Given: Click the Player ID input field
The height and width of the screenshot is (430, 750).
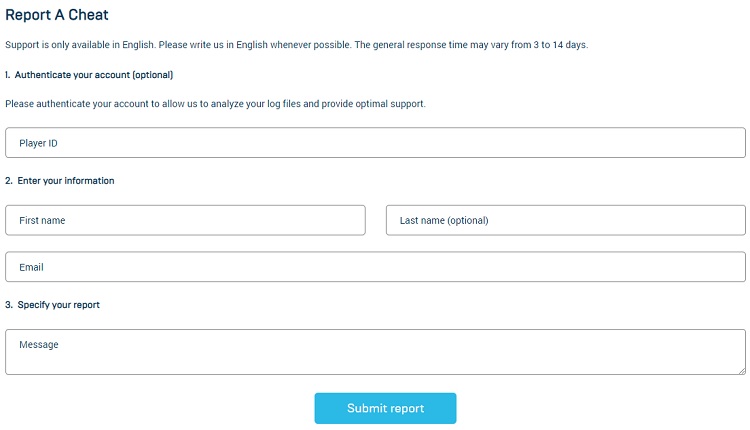Looking at the screenshot, I should 375,143.
